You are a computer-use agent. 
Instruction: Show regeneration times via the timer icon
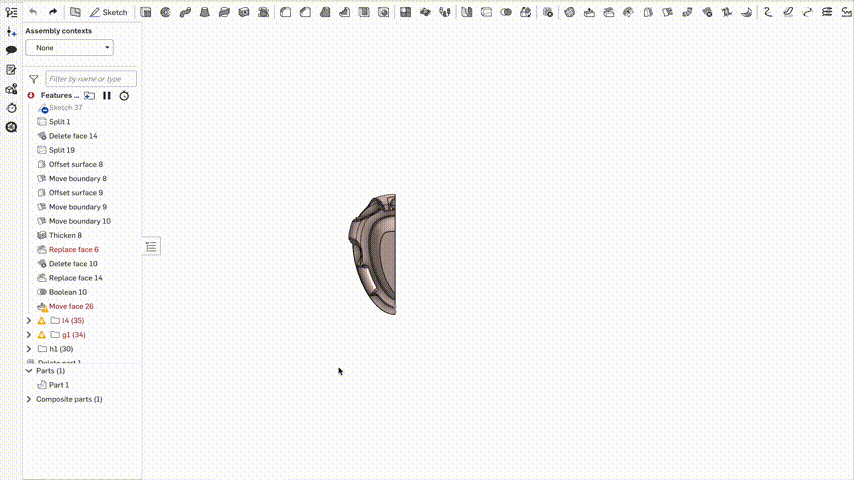(x=124, y=95)
